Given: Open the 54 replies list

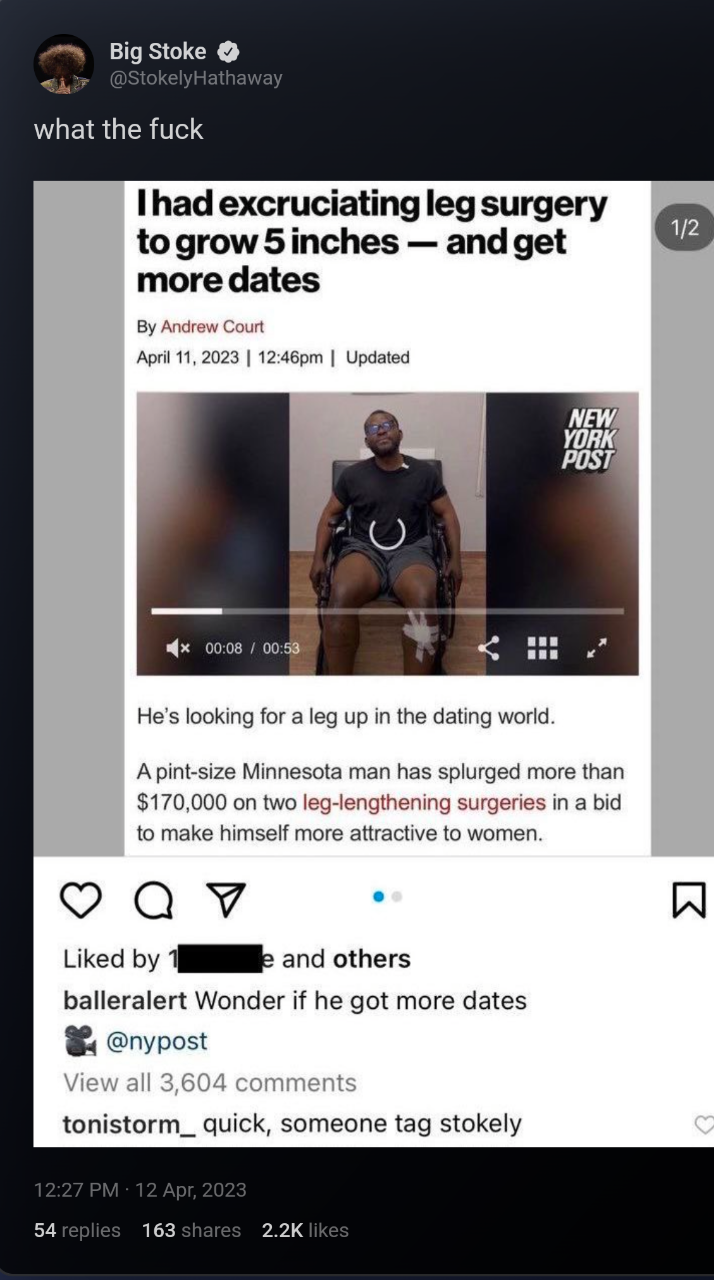Looking at the screenshot, I should click(77, 1230).
